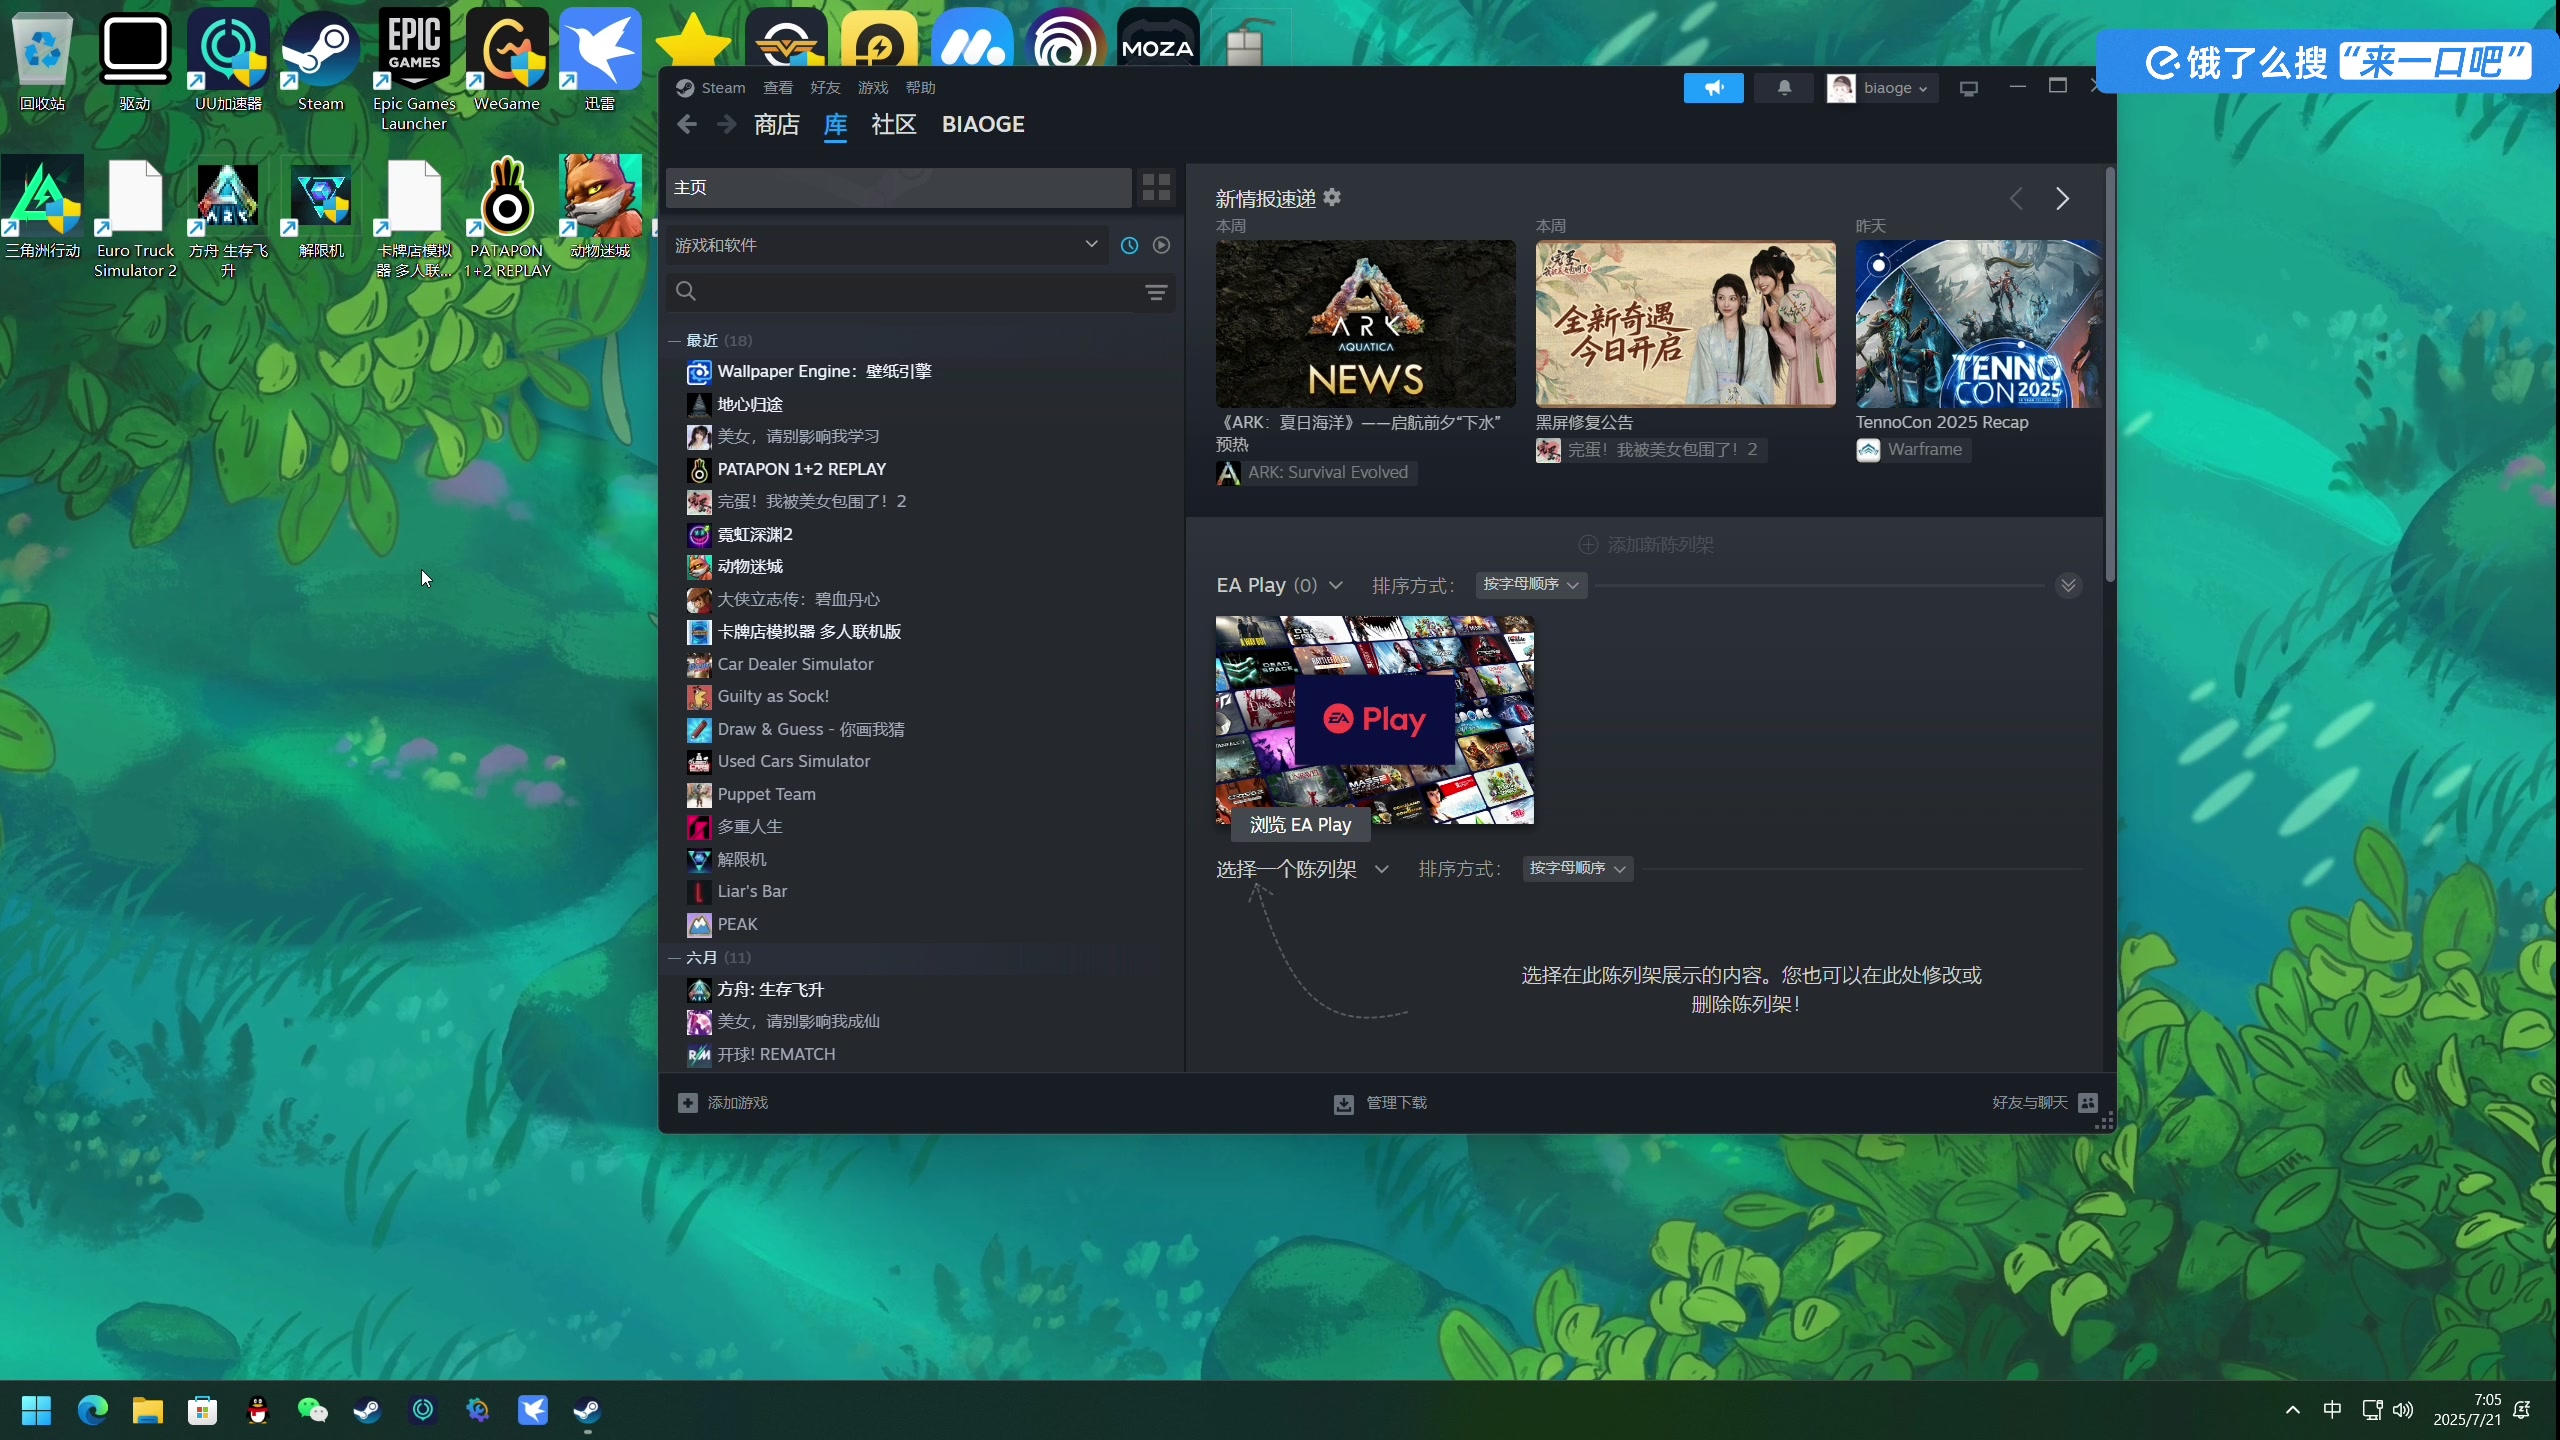Switch to the 商店 tab

776,124
